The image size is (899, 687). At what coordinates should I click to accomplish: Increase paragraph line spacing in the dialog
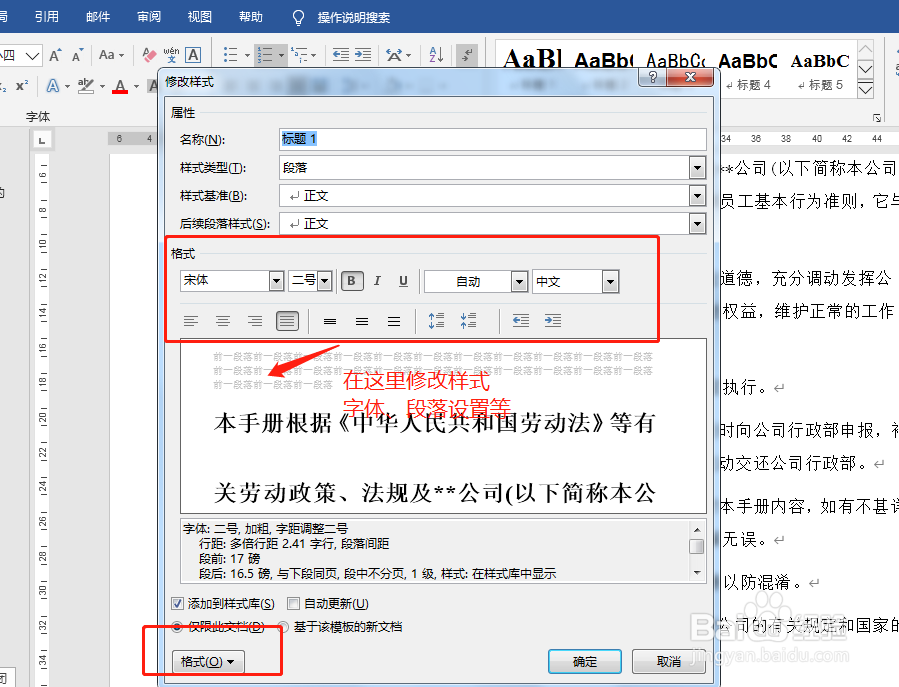pos(438,320)
